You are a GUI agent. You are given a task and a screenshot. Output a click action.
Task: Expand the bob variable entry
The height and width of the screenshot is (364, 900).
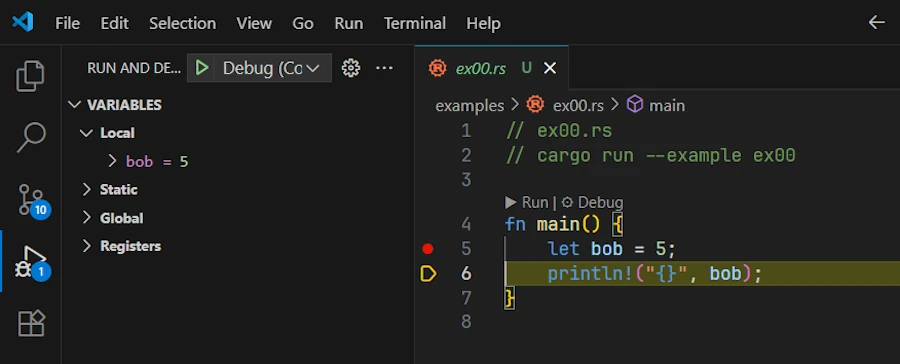tap(113, 161)
